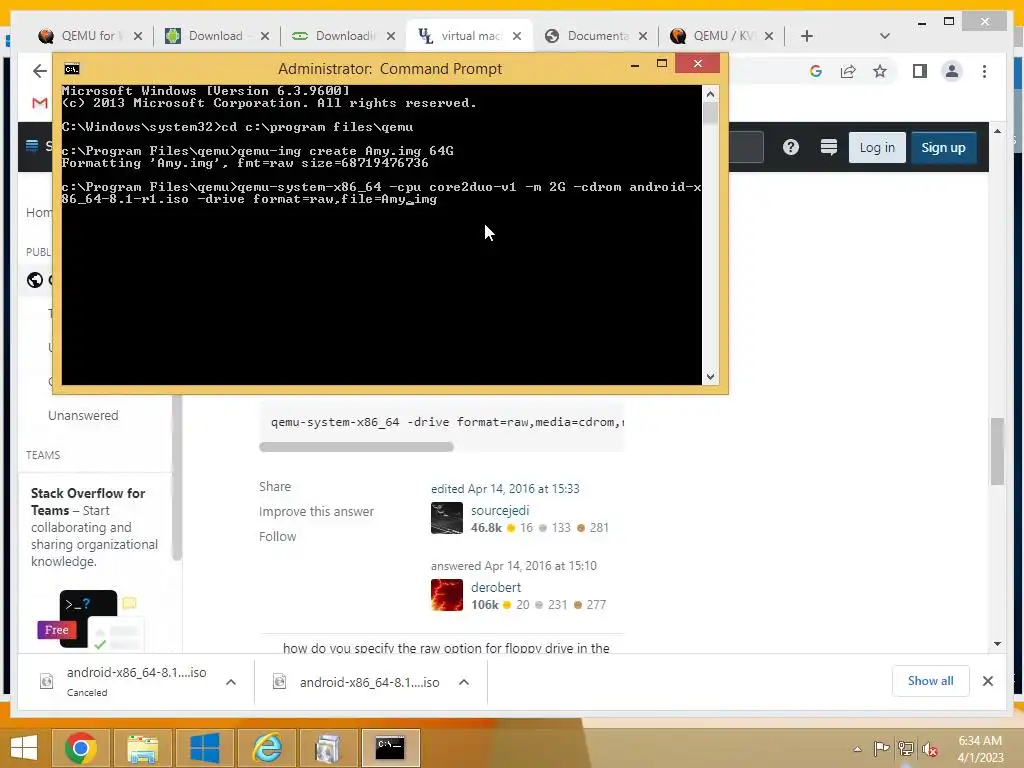Open Chrome from the taskbar
This screenshot has height=768, width=1024.
click(x=80, y=748)
